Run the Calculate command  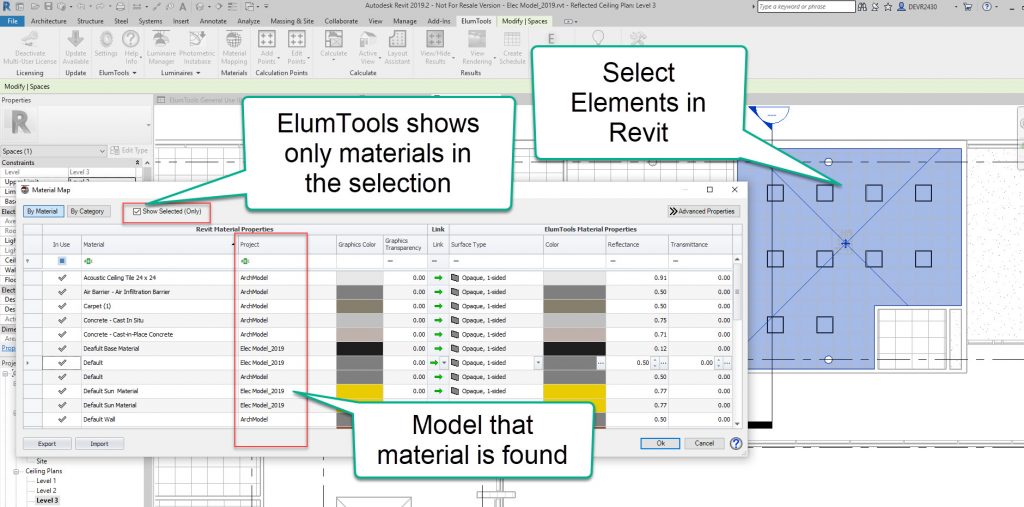point(333,39)
